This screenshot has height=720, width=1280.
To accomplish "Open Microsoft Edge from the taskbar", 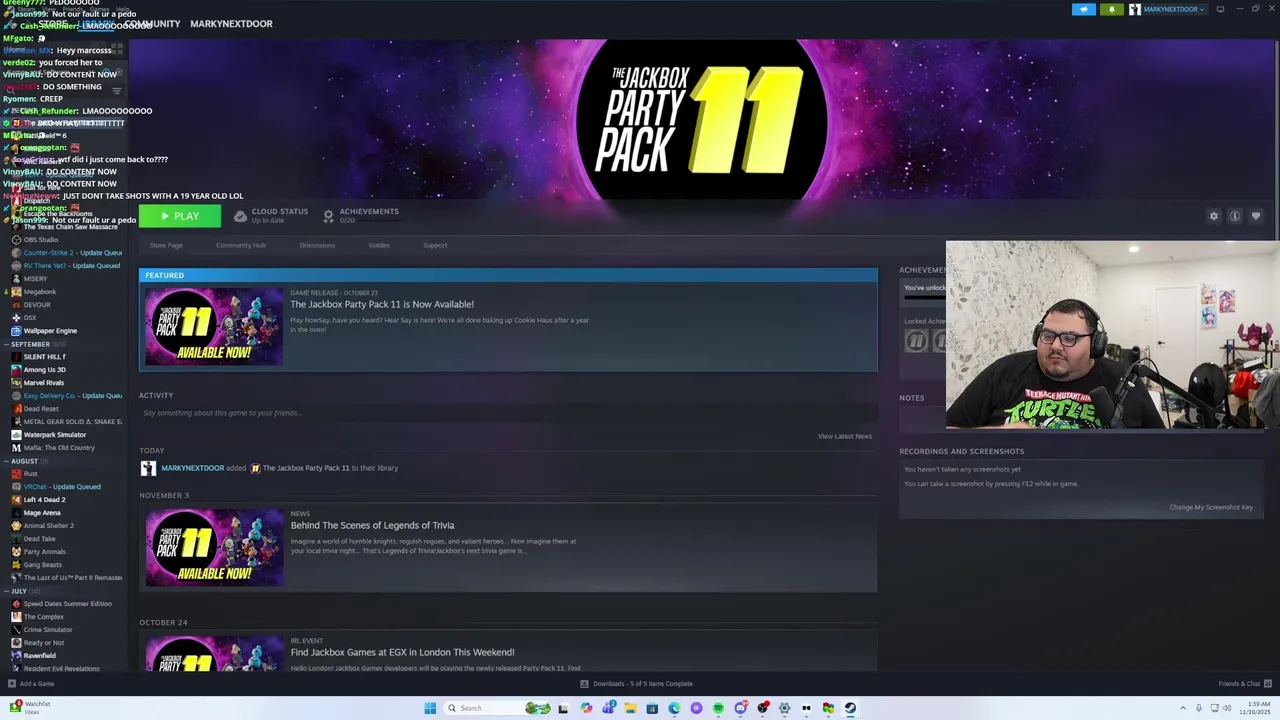I will pyautogui.click(x=674, y=708).
